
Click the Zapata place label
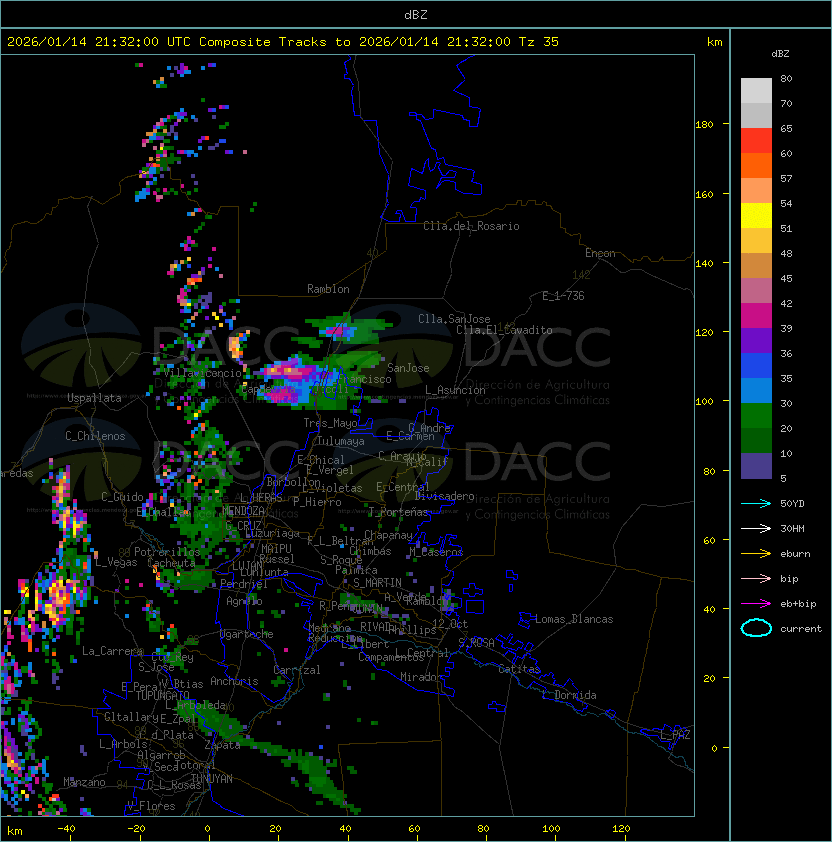222,745
